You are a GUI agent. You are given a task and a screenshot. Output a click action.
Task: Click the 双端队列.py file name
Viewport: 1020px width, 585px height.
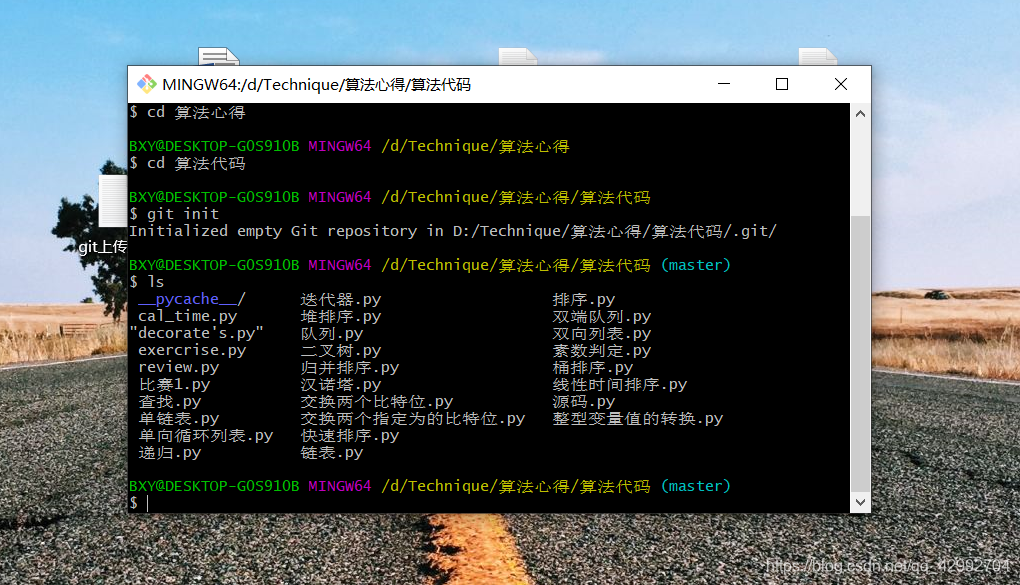click(602, 316)
